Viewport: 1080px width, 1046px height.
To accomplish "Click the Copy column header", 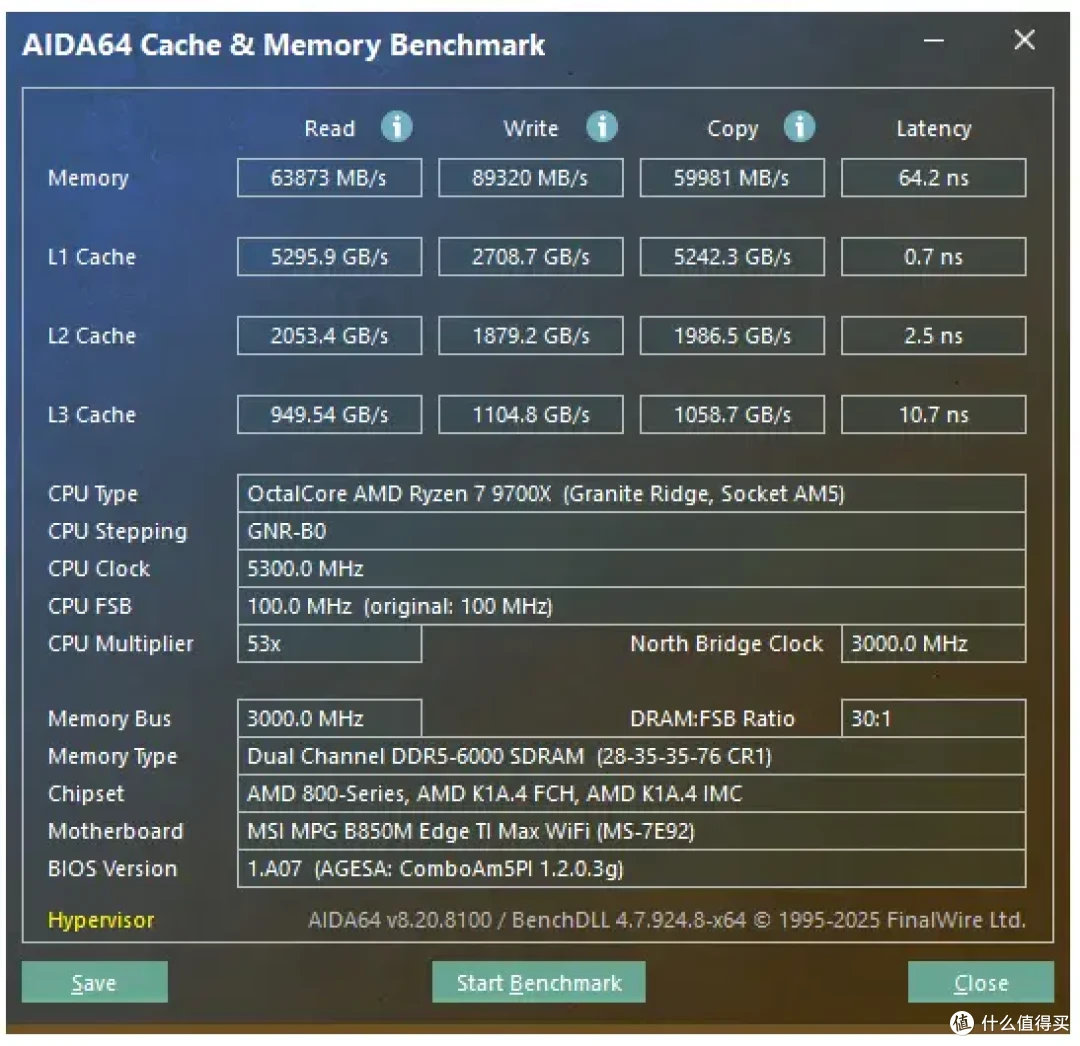I will tap(732, 129).
